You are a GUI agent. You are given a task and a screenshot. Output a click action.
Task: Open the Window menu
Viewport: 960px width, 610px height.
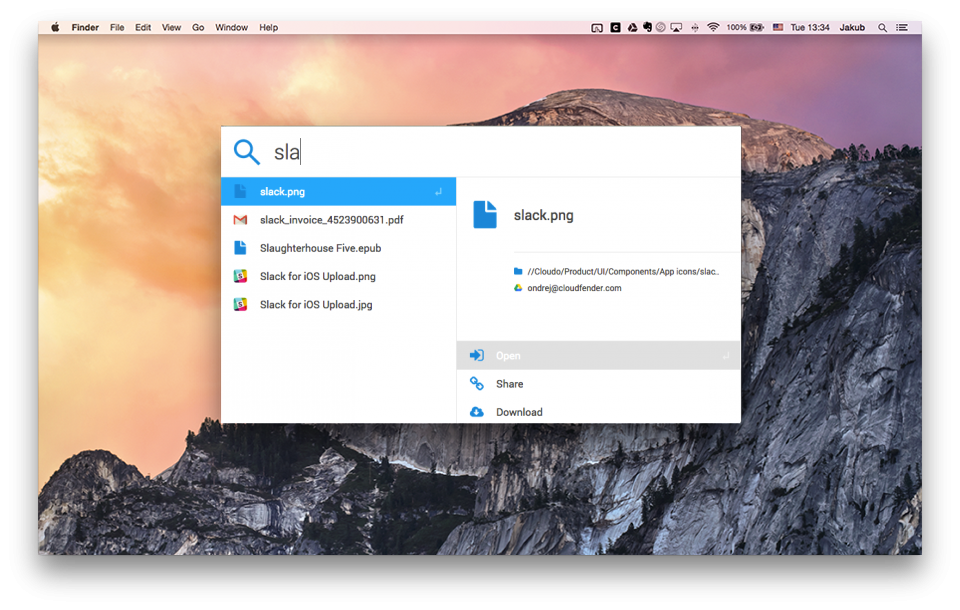tap(231, 28)
